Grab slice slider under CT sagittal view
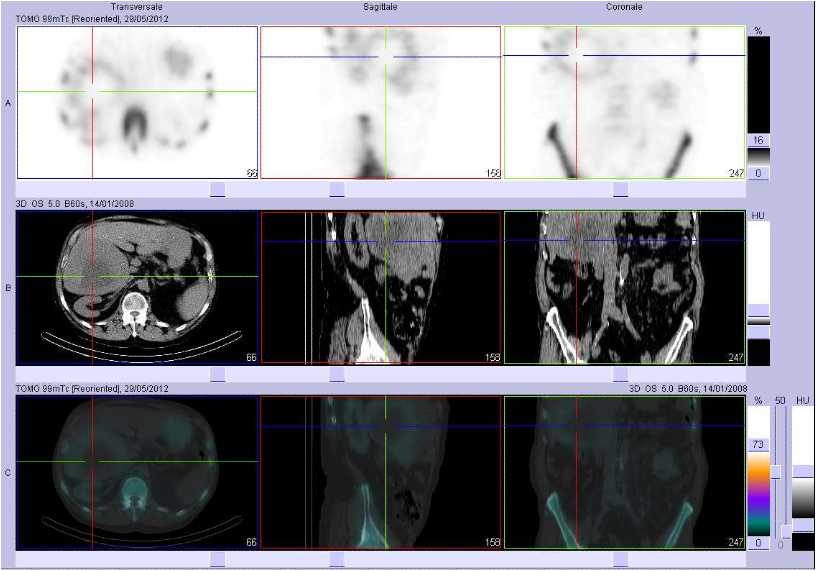This screenshot has width=816, height=570. tap(337, 374)
